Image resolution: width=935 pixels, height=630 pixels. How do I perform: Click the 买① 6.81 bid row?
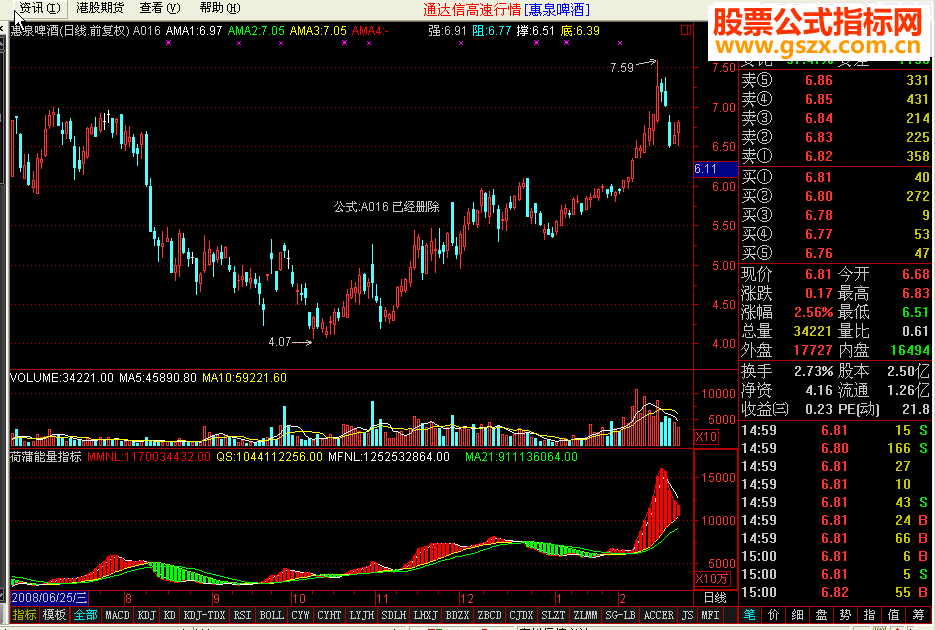pyautogui.click(x=835, y=177)
